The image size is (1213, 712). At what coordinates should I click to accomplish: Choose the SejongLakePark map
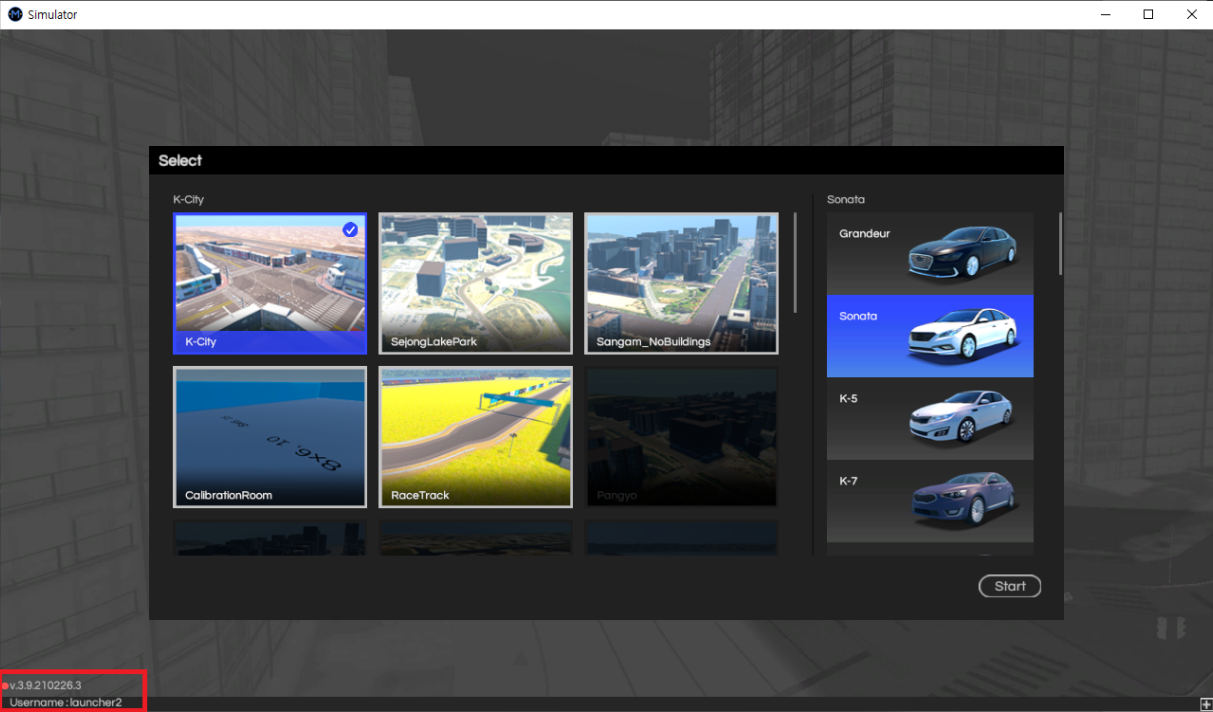click(476, 283)
